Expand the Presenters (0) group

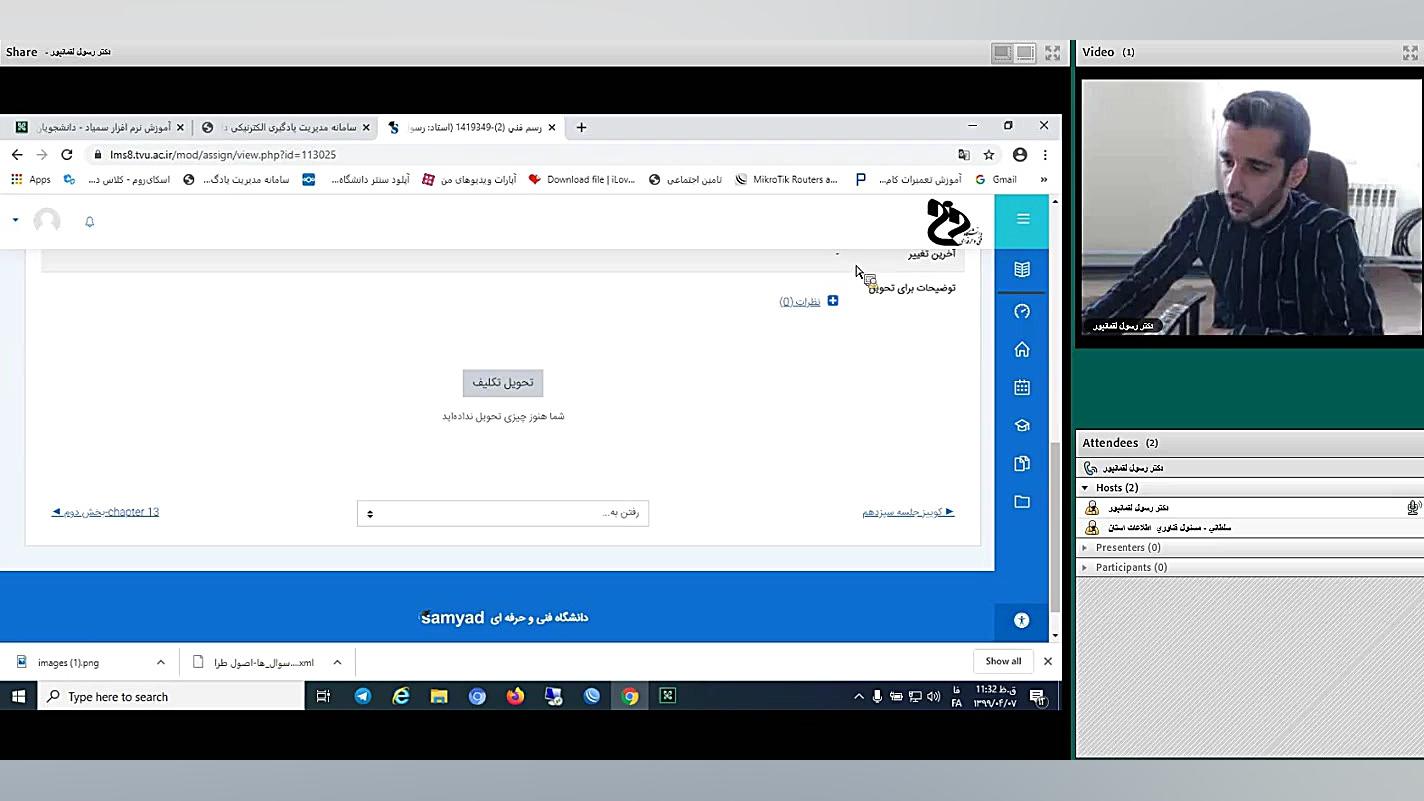(1085, 548)
